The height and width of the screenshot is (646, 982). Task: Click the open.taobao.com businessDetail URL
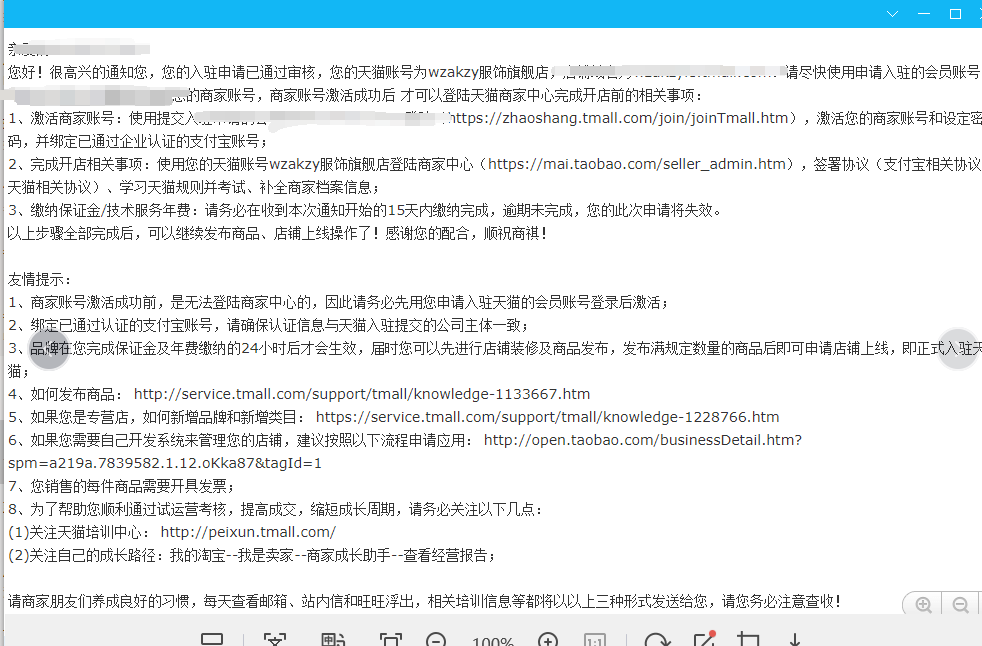click(643, 440)
